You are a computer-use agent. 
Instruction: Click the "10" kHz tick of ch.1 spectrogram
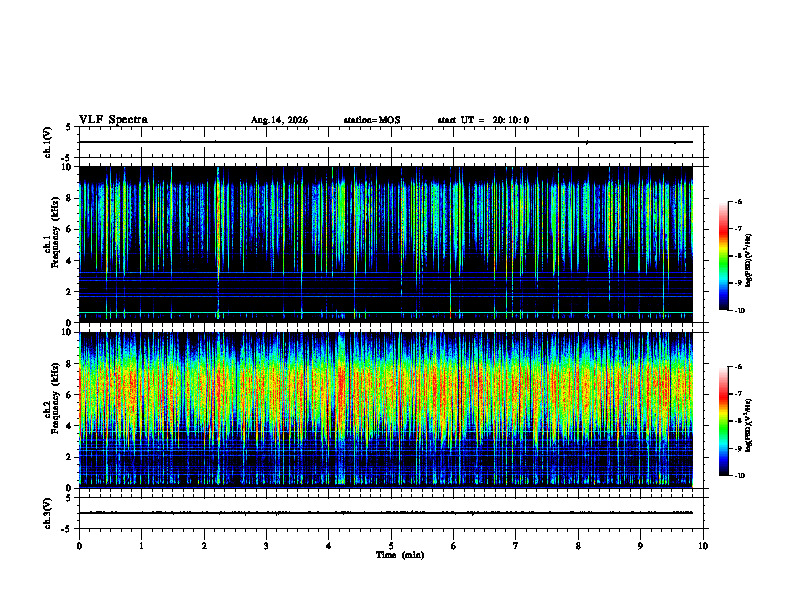point(67,167)
